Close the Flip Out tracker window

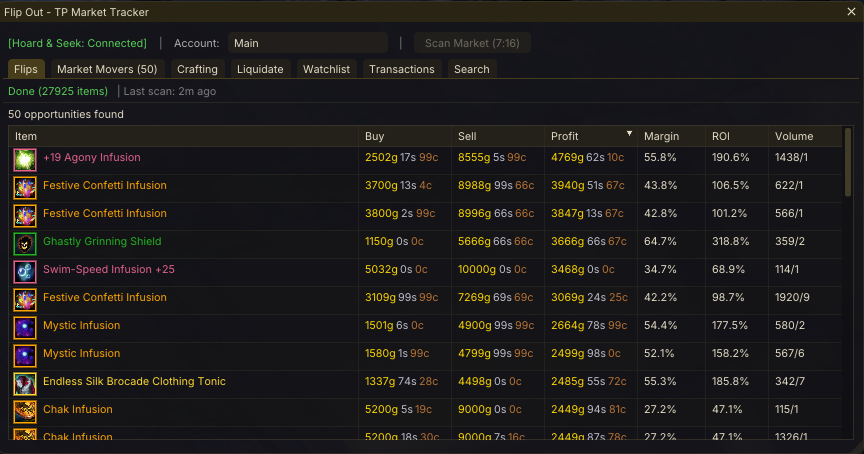click(851, 12)
